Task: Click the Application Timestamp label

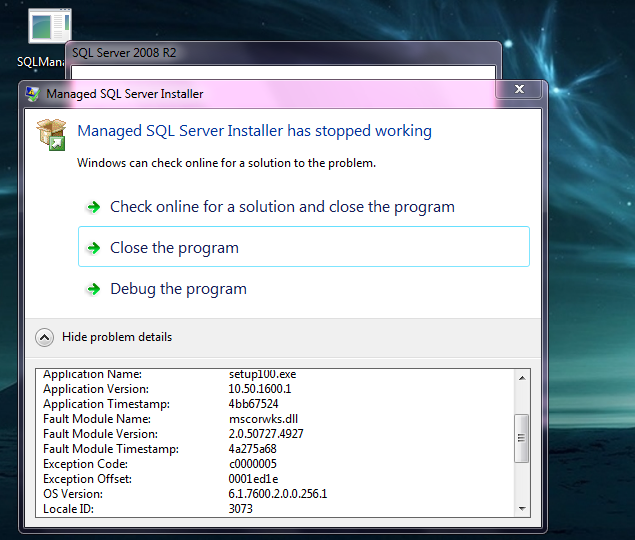Action: pos(107,404)
